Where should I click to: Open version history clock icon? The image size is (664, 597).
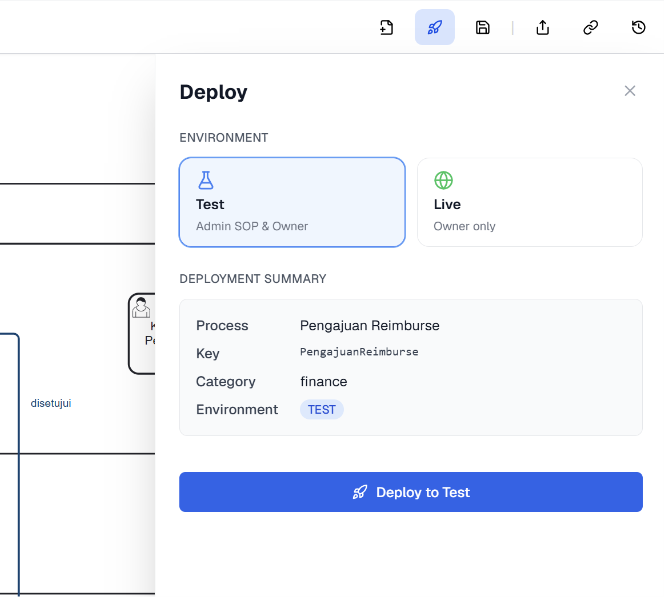638,28
